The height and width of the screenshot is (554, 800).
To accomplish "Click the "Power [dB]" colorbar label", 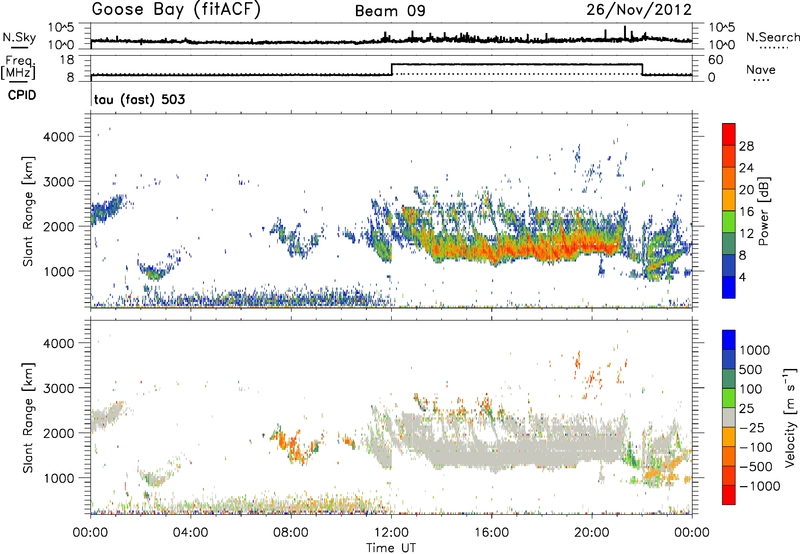I will (x=763, y=211).
